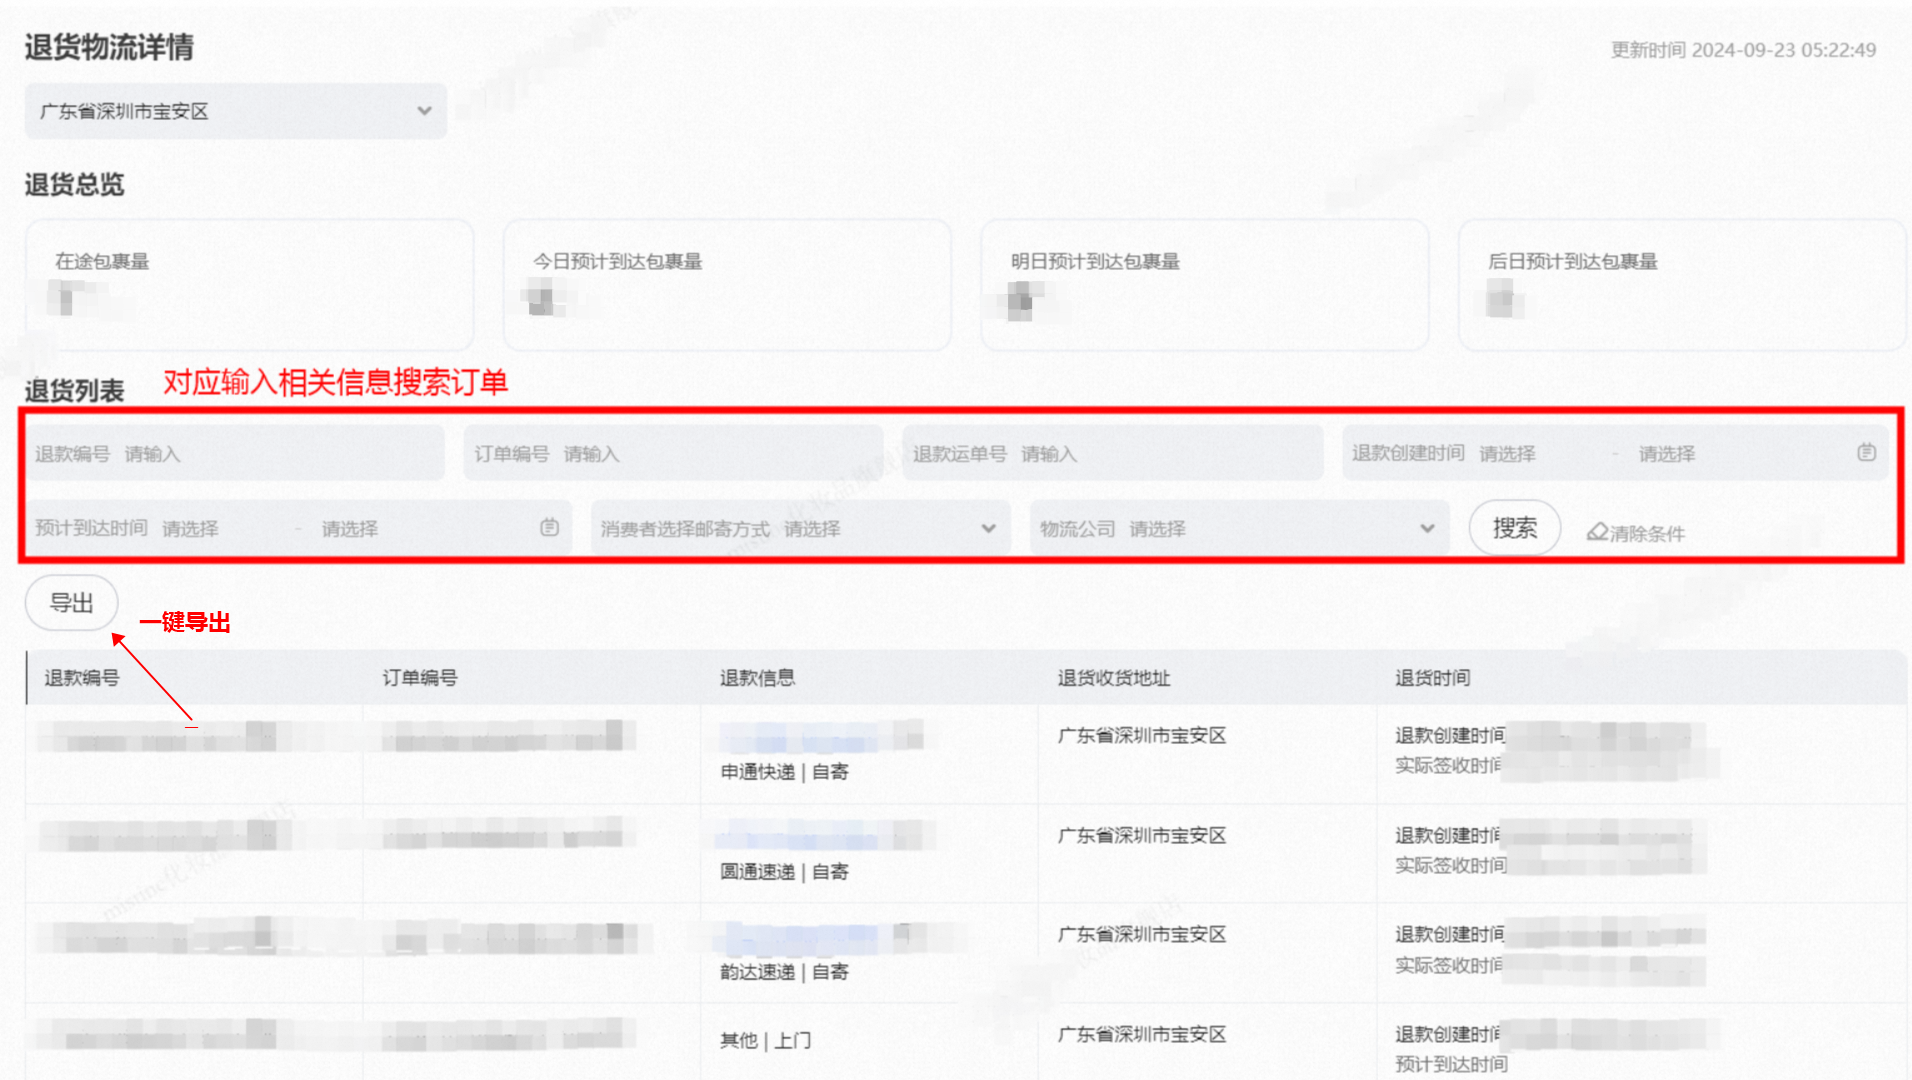Click the 今日预计到达包裹量 card
The height and width of the screenshot is (1080, 1912).
727,285
